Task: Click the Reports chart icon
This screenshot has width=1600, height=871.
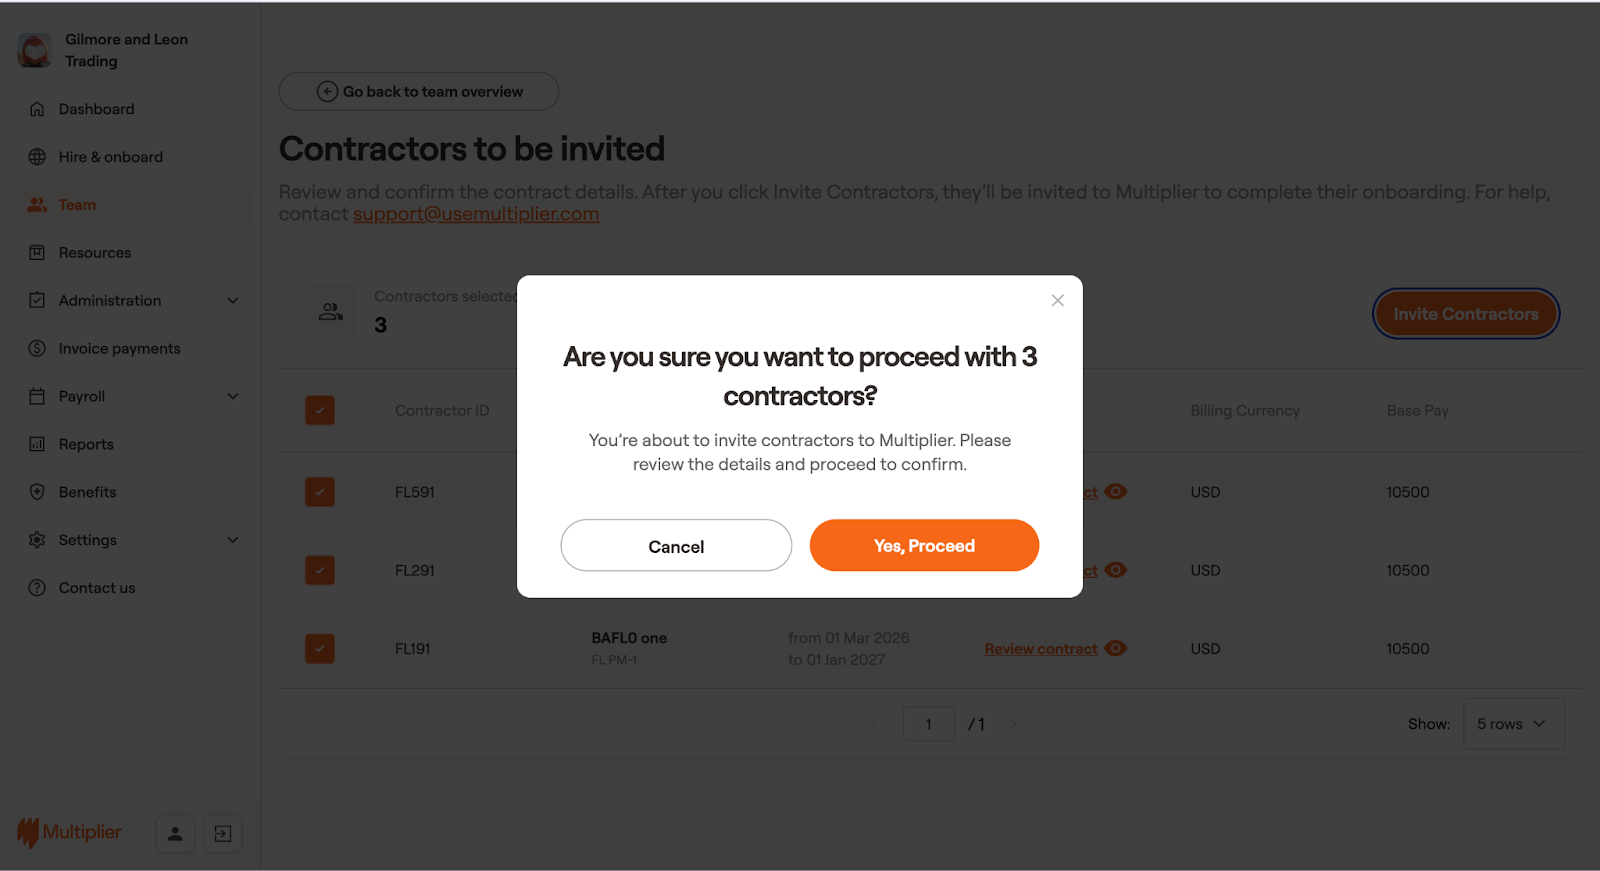Action: tap(37, 444)
